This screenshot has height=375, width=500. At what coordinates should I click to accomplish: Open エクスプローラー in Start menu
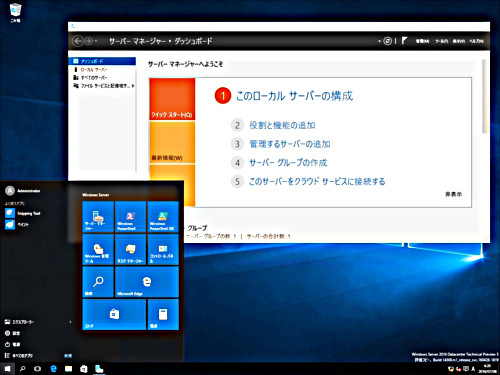pyautogui.click(x=19, y=322)
